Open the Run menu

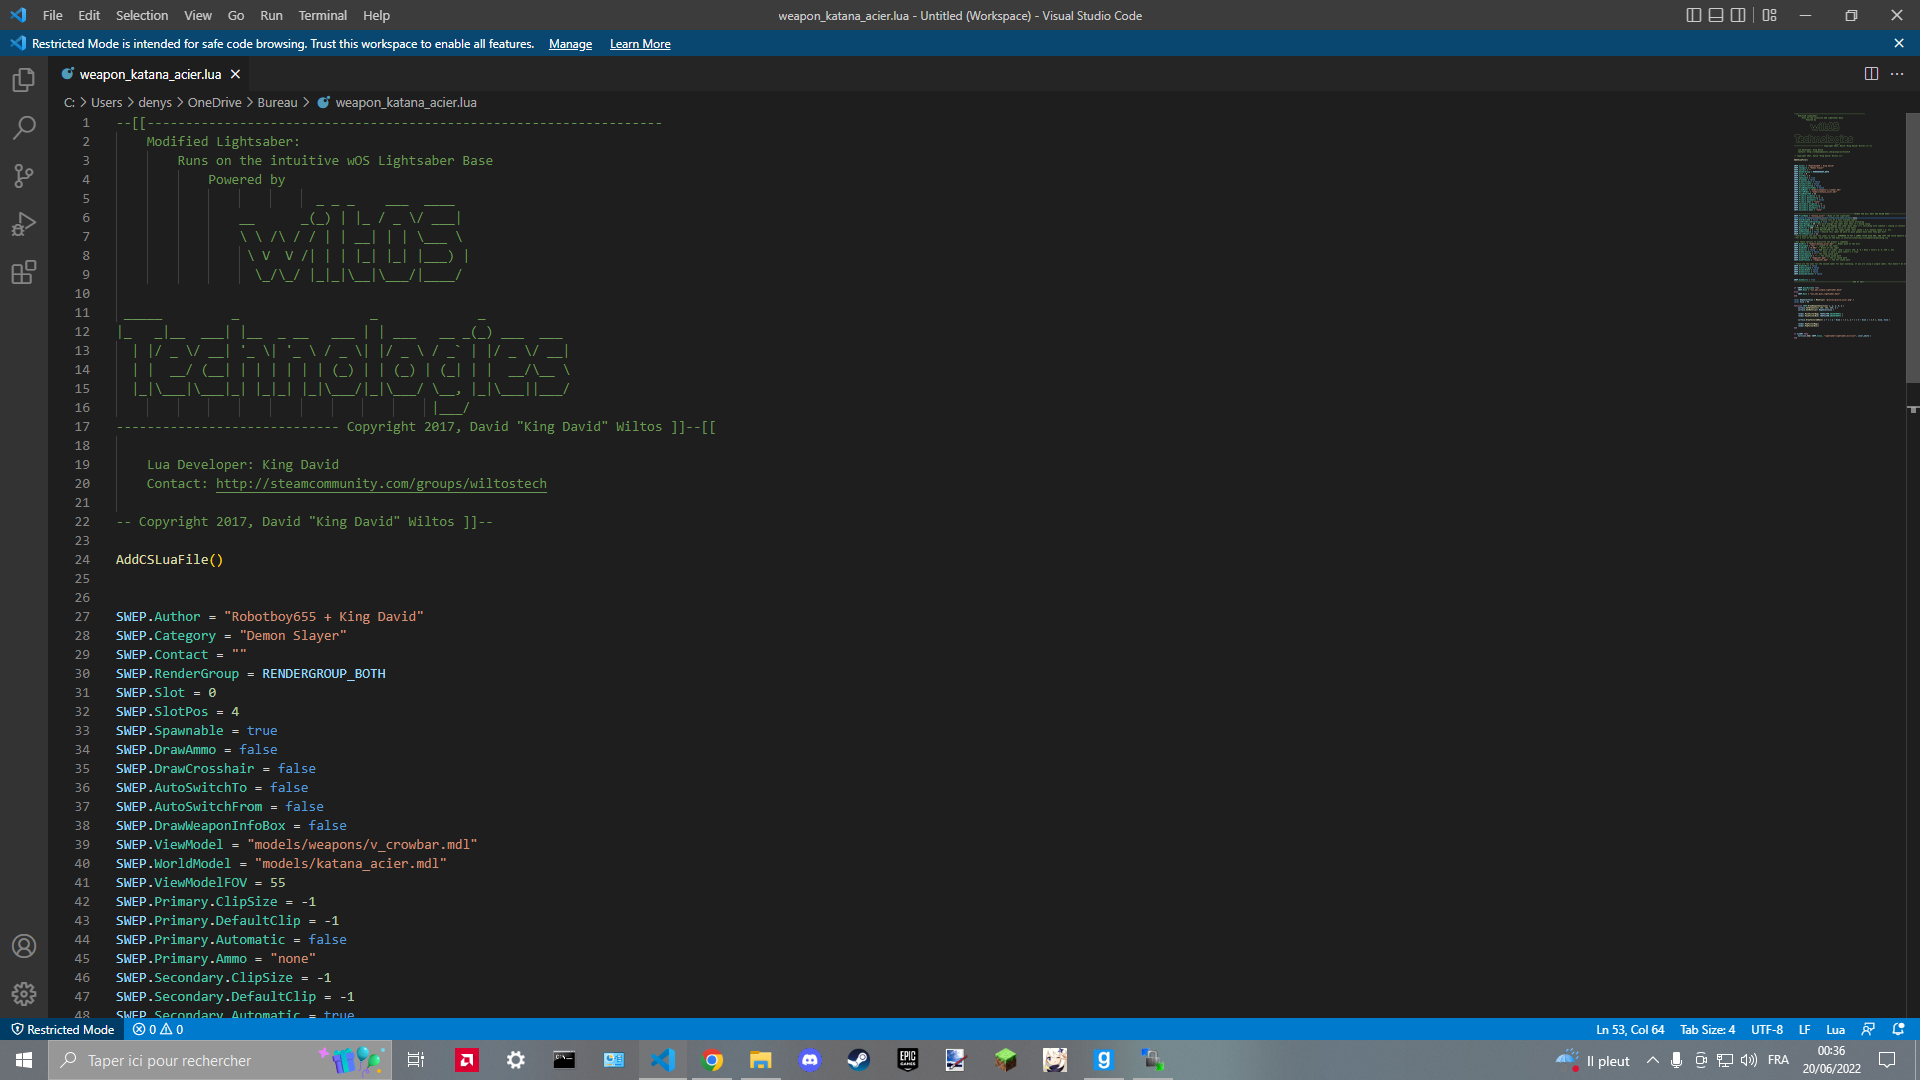pos(271,15)
